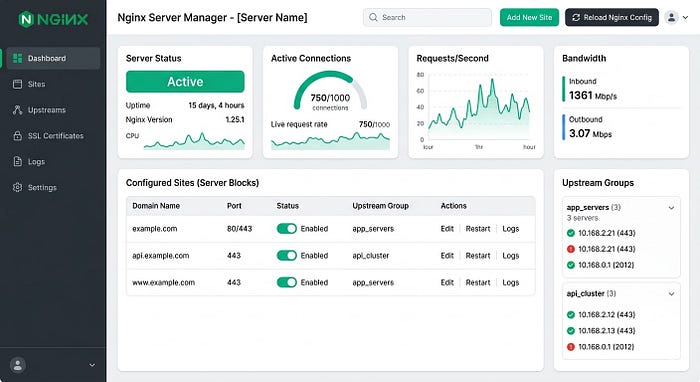Open the top-right profile dropdown arrow
The height and width of the screenshot is (382, 700).
coord(685,17)
